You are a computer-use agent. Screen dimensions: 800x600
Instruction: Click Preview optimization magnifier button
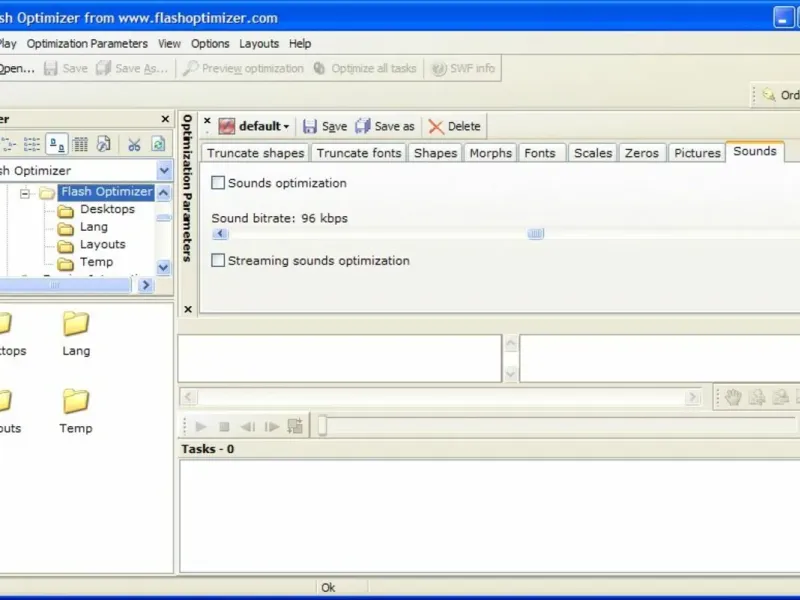tap(243, 68)
